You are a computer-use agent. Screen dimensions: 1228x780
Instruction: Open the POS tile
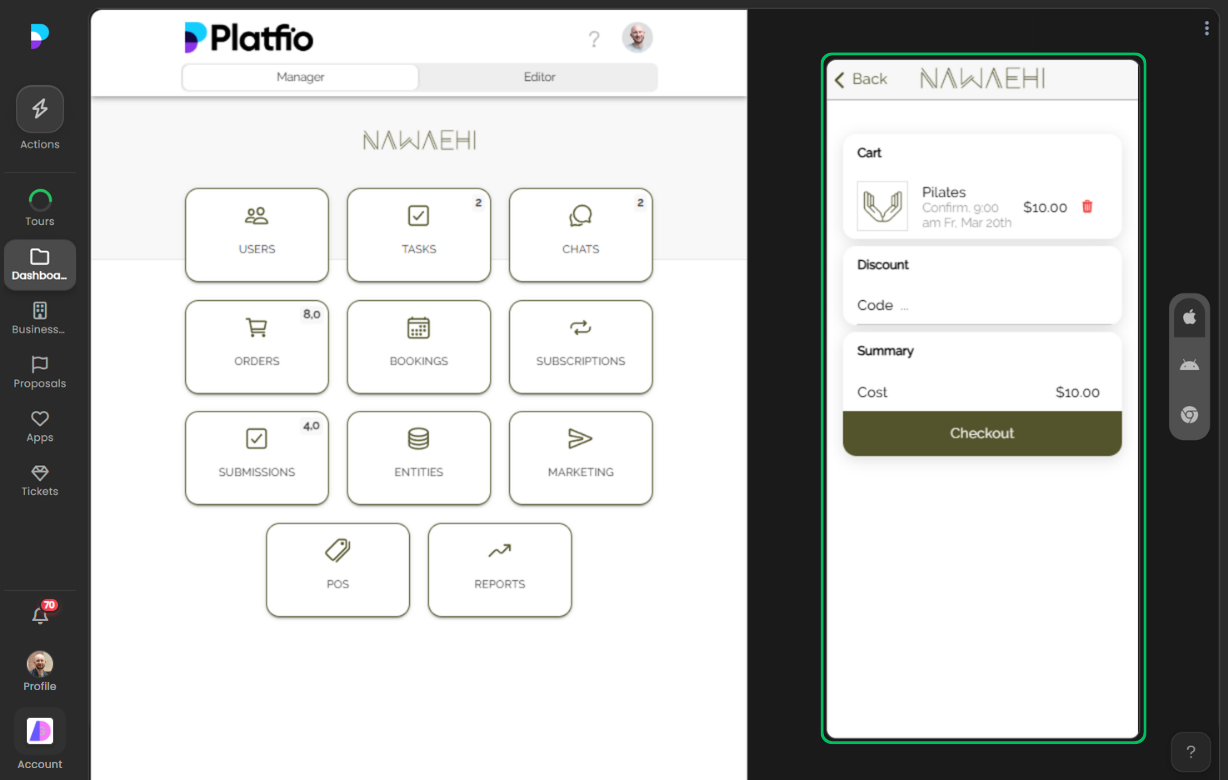pos(337,570)
